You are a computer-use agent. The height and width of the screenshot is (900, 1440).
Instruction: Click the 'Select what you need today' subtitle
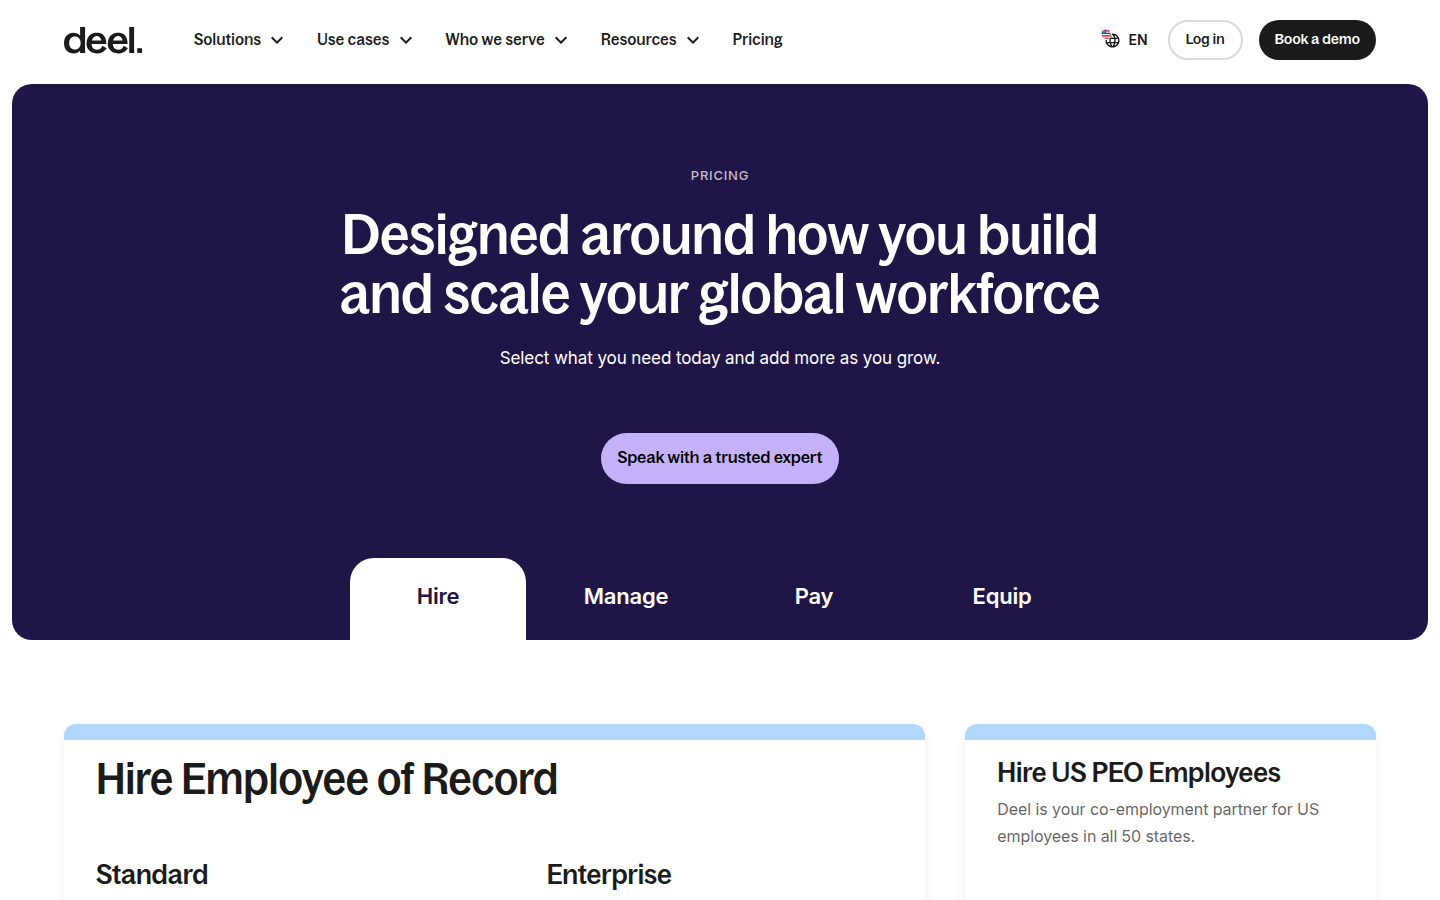720,358
